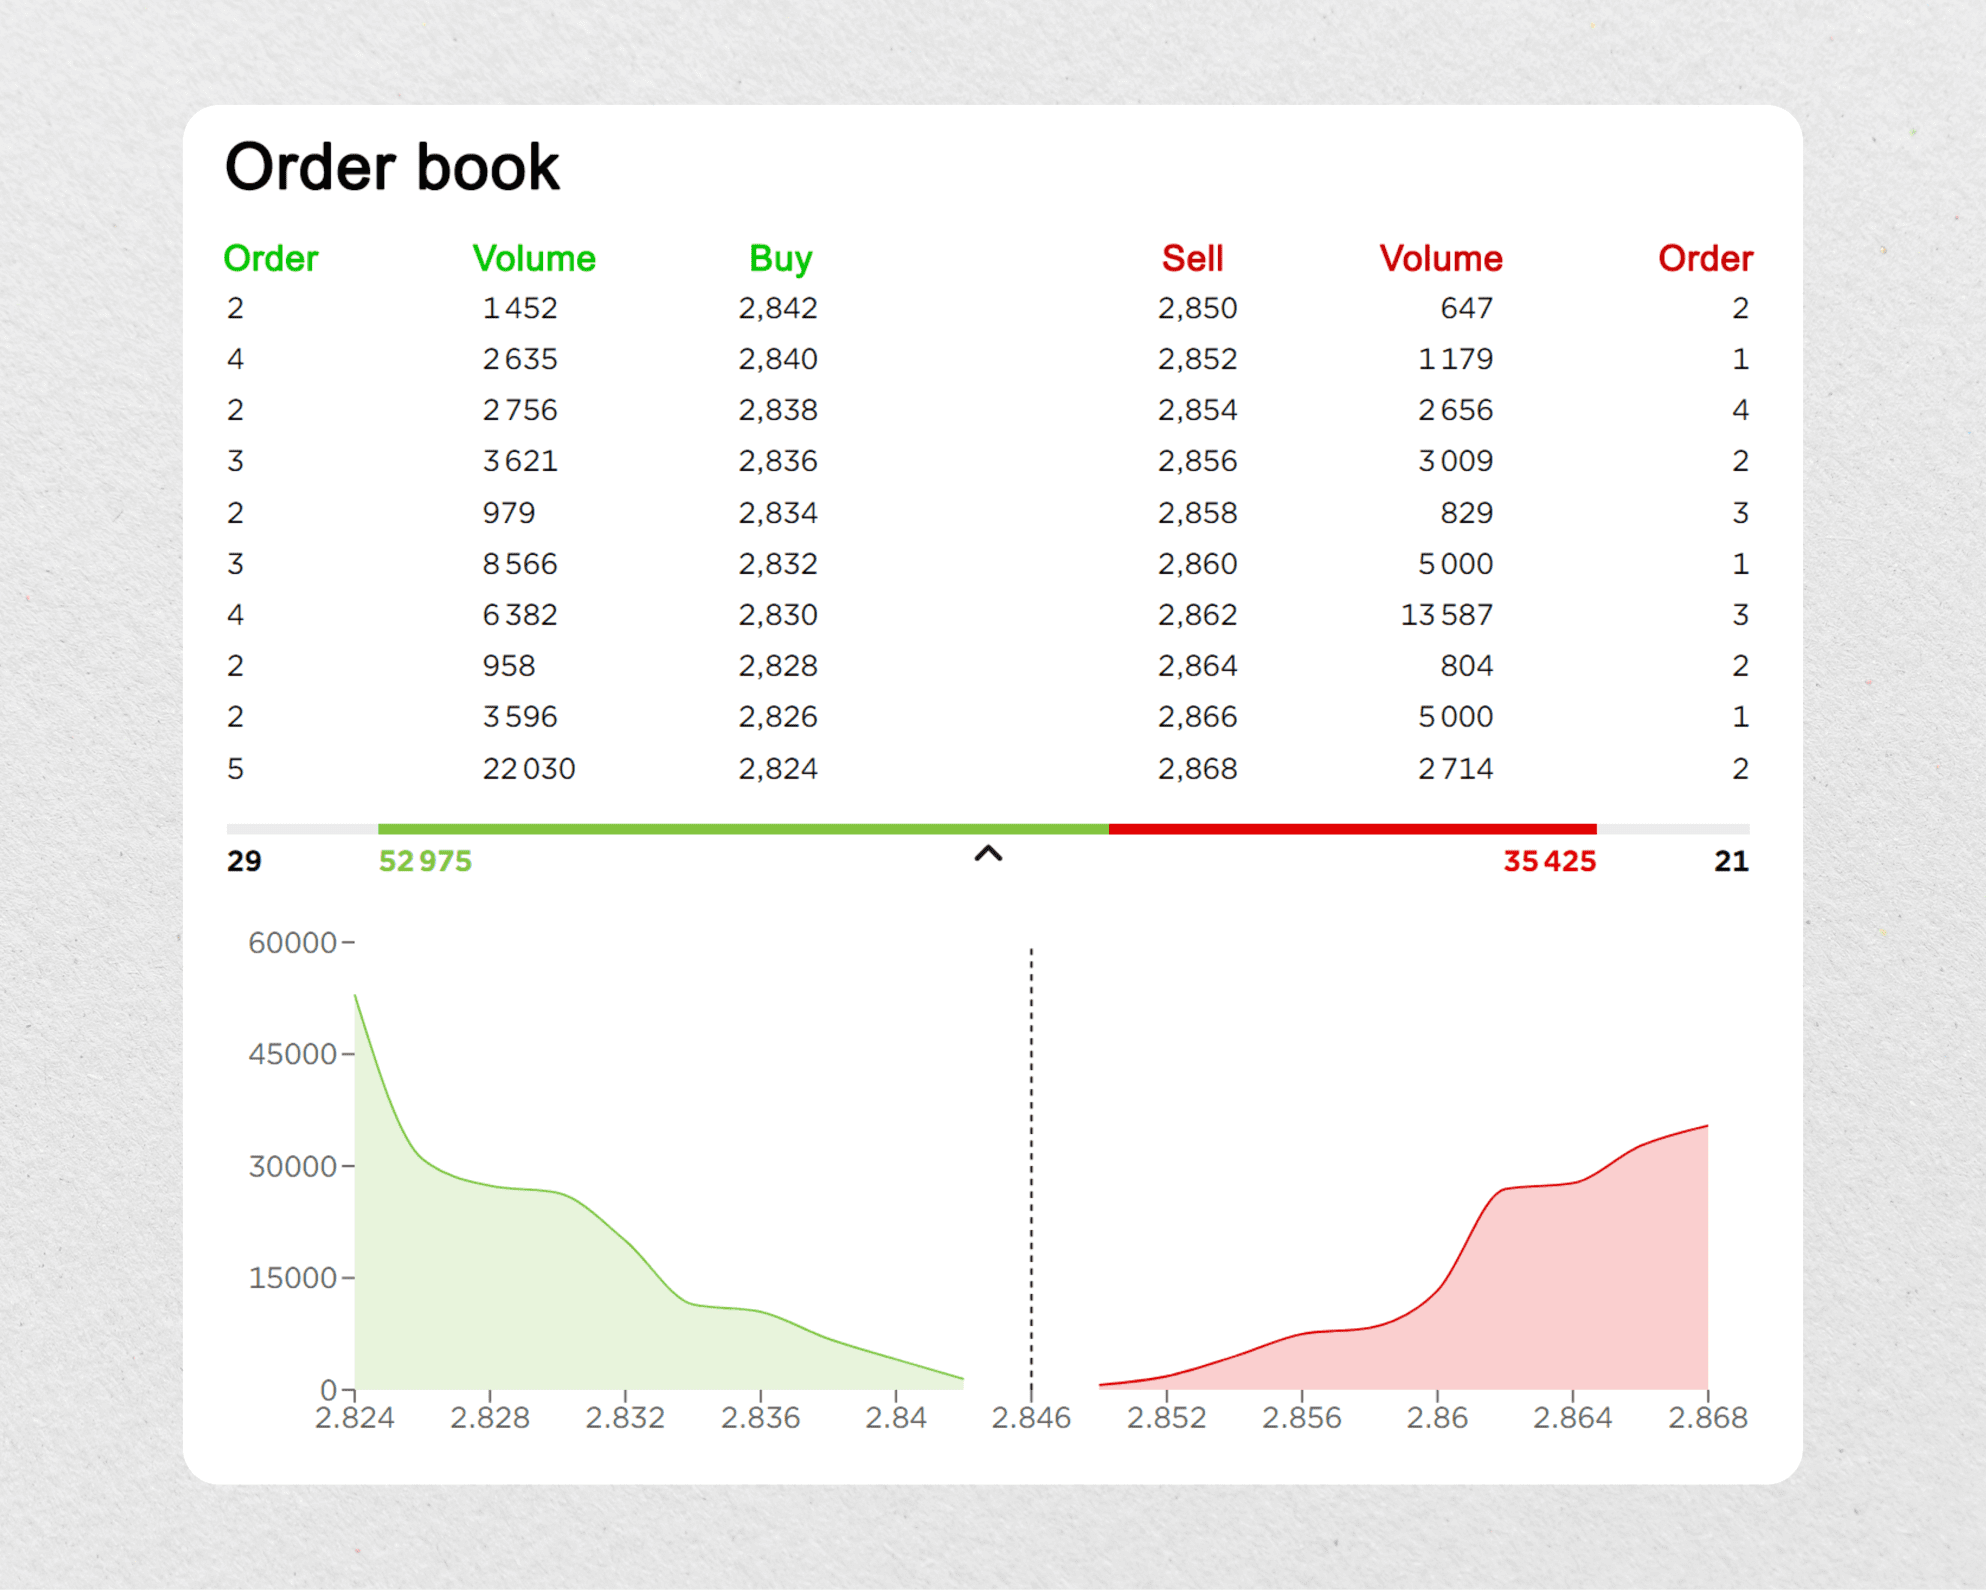
Task: Select the sell Order column header
Action: (x=1705, y=258)
